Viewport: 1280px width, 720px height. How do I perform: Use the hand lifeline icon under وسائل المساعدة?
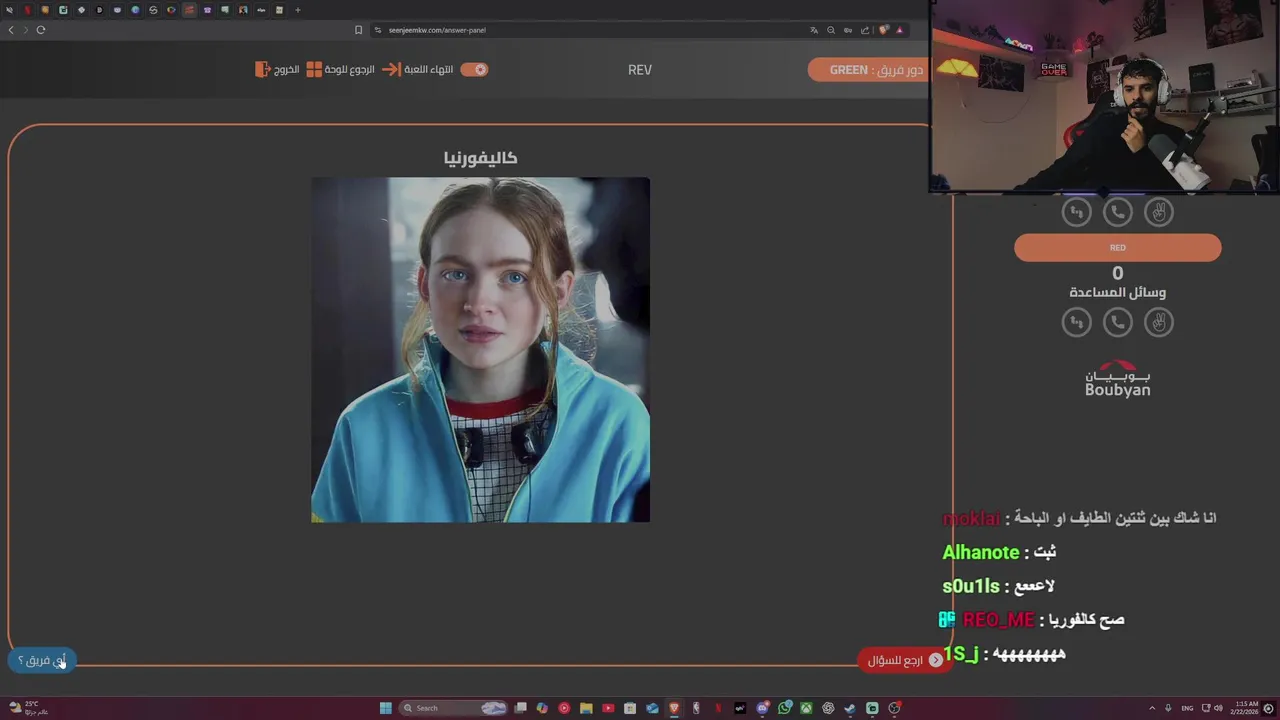pos(1158,322)
